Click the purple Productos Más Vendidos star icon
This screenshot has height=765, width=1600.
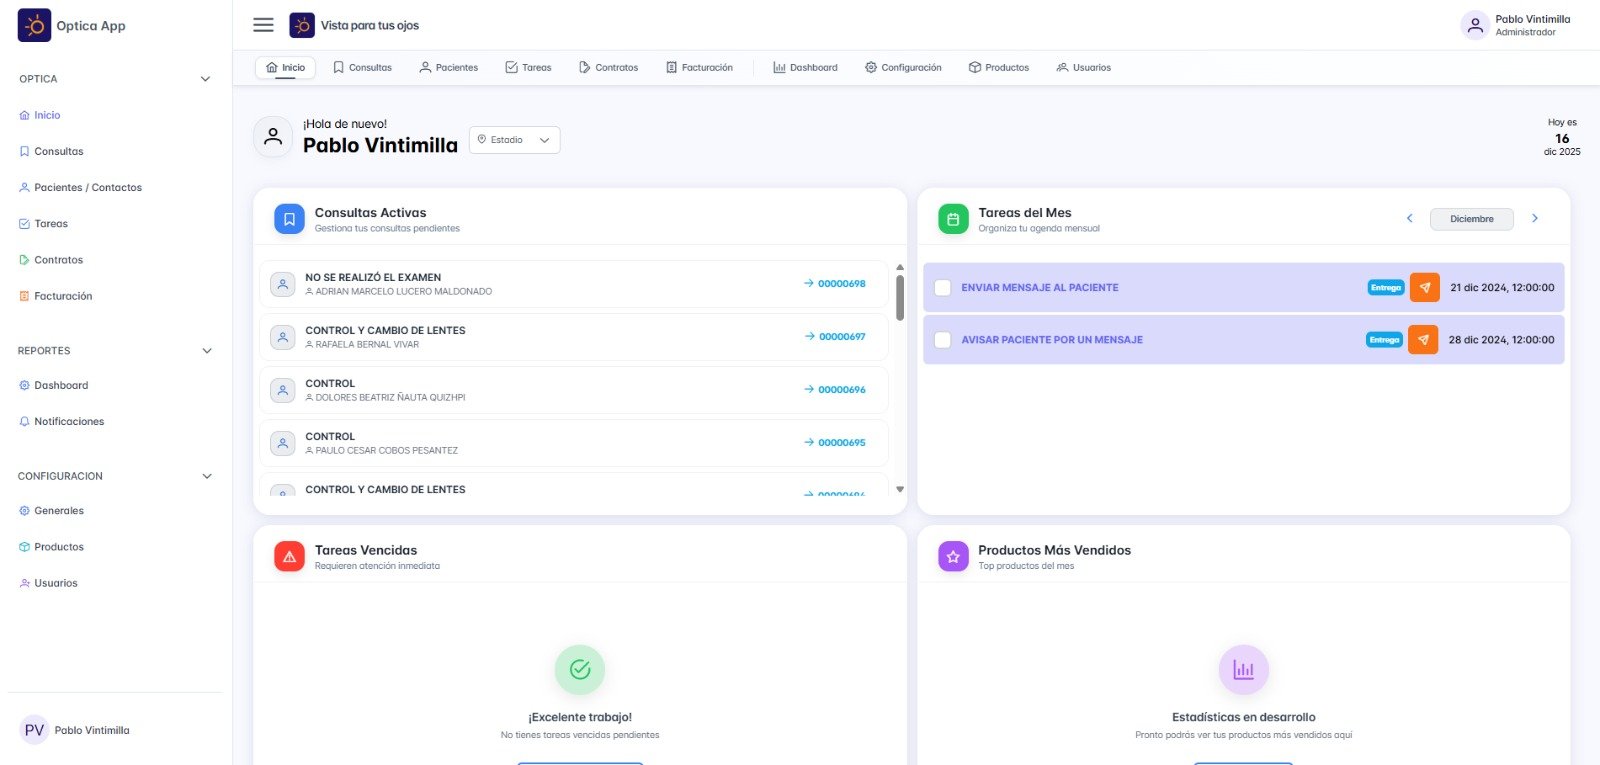953,557
